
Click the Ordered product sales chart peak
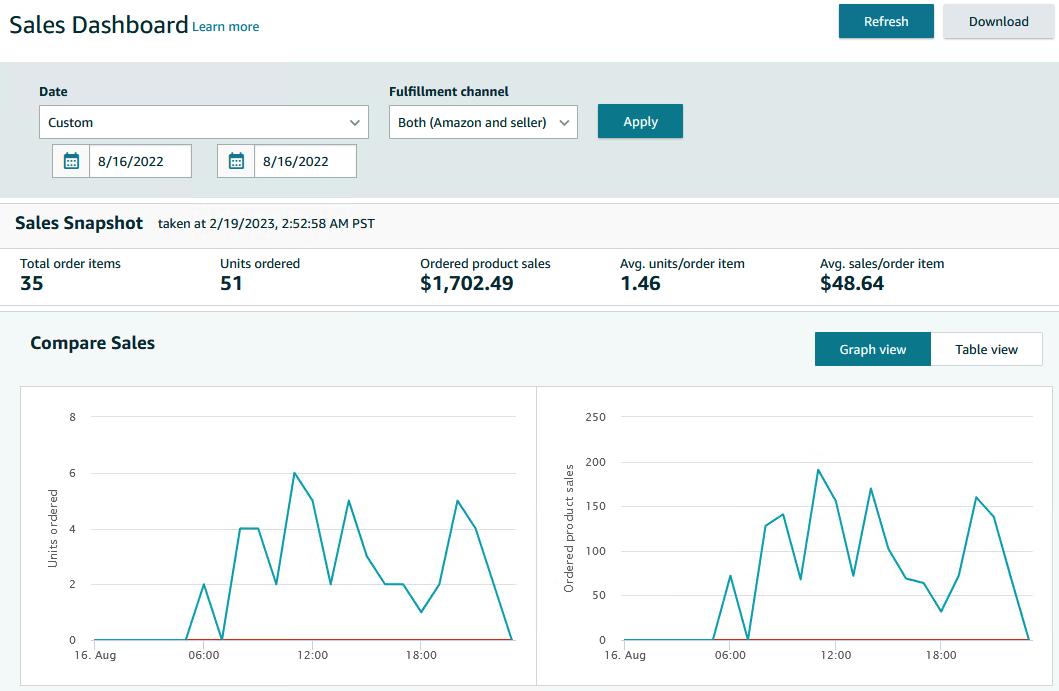[818, 469]
